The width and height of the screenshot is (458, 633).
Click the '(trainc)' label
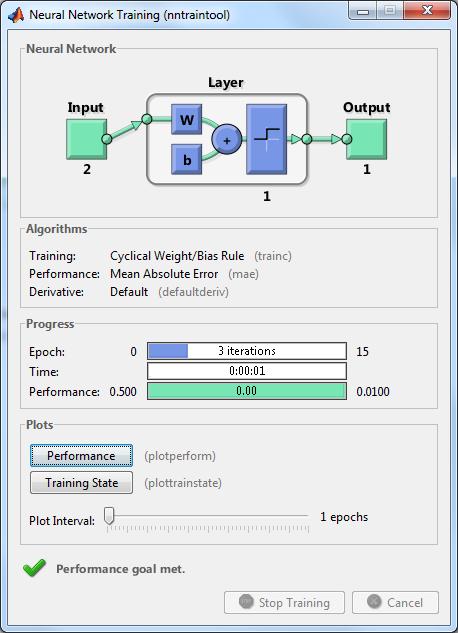point(273,256)
